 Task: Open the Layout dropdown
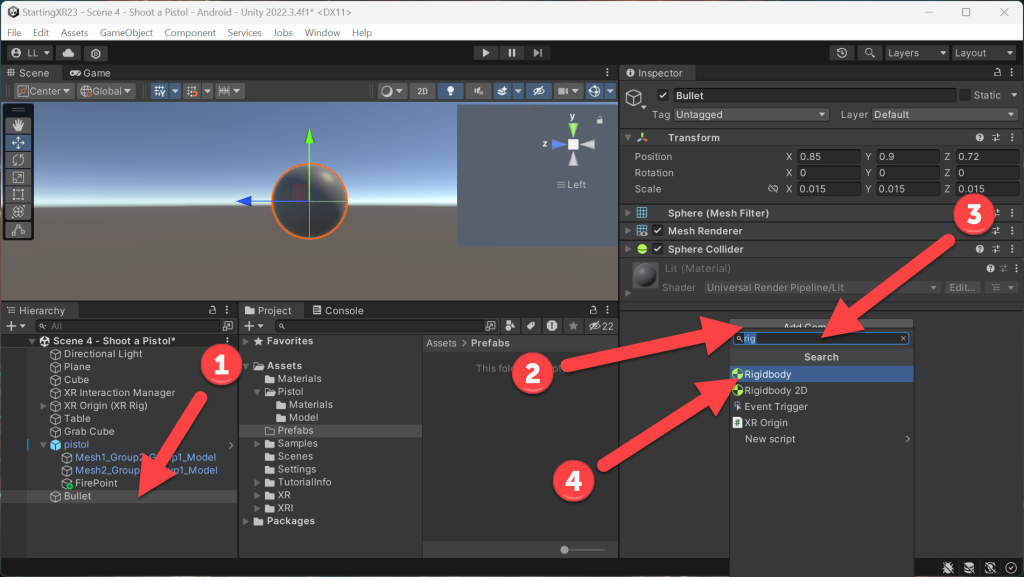point(984,53)
